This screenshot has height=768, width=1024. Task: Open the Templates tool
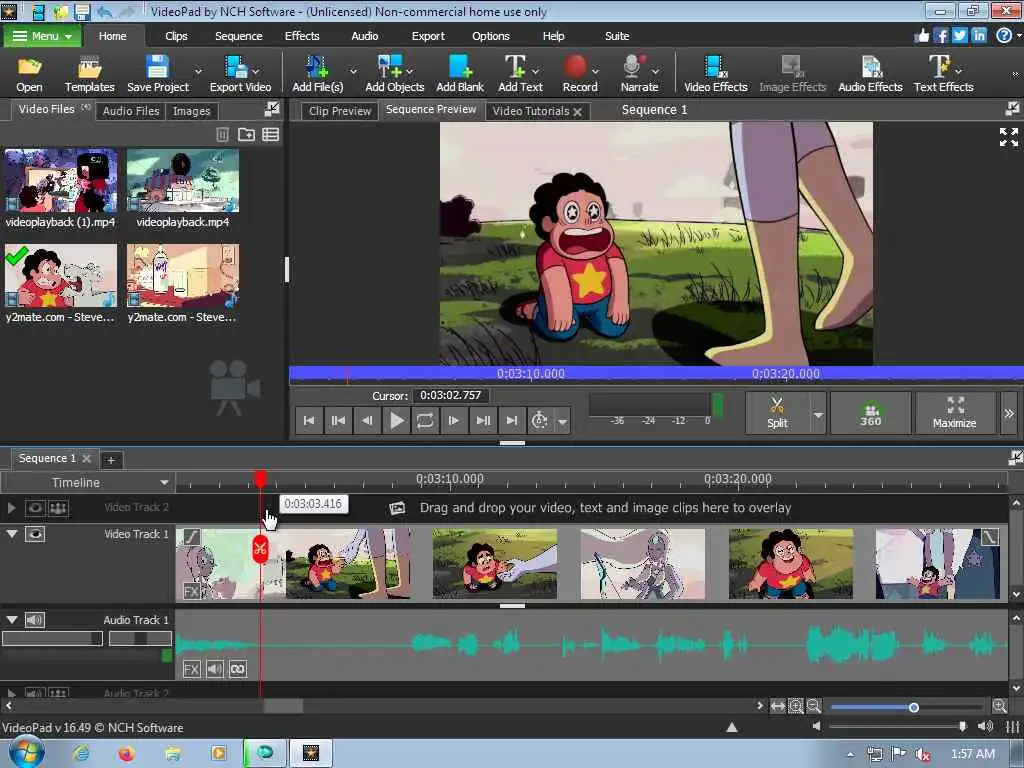[x=89, y=74]
